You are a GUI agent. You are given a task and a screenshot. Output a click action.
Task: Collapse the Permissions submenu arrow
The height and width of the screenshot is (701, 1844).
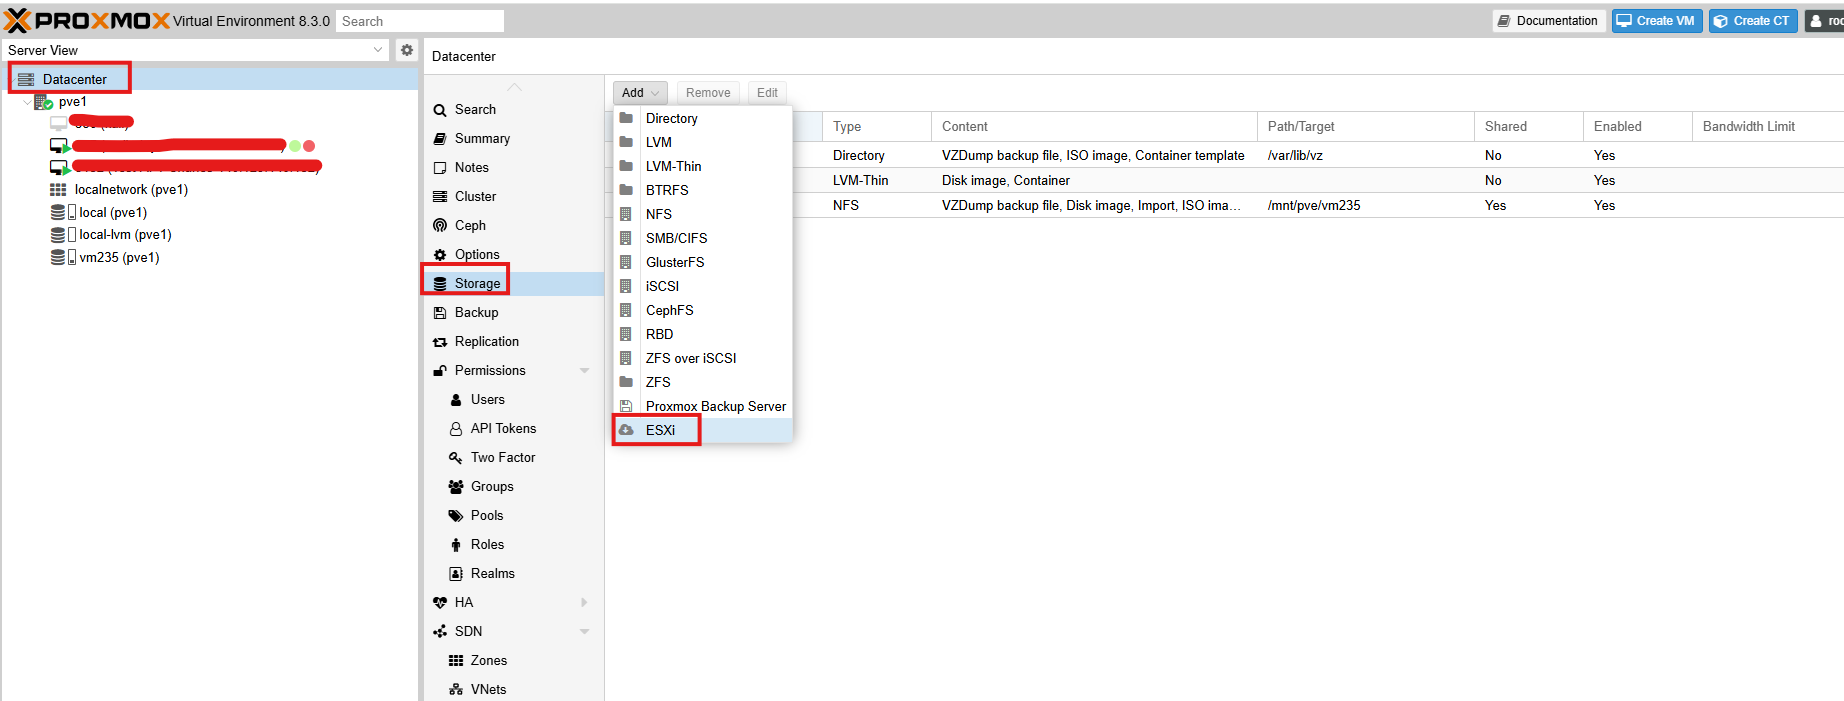[x=585, y=371]
